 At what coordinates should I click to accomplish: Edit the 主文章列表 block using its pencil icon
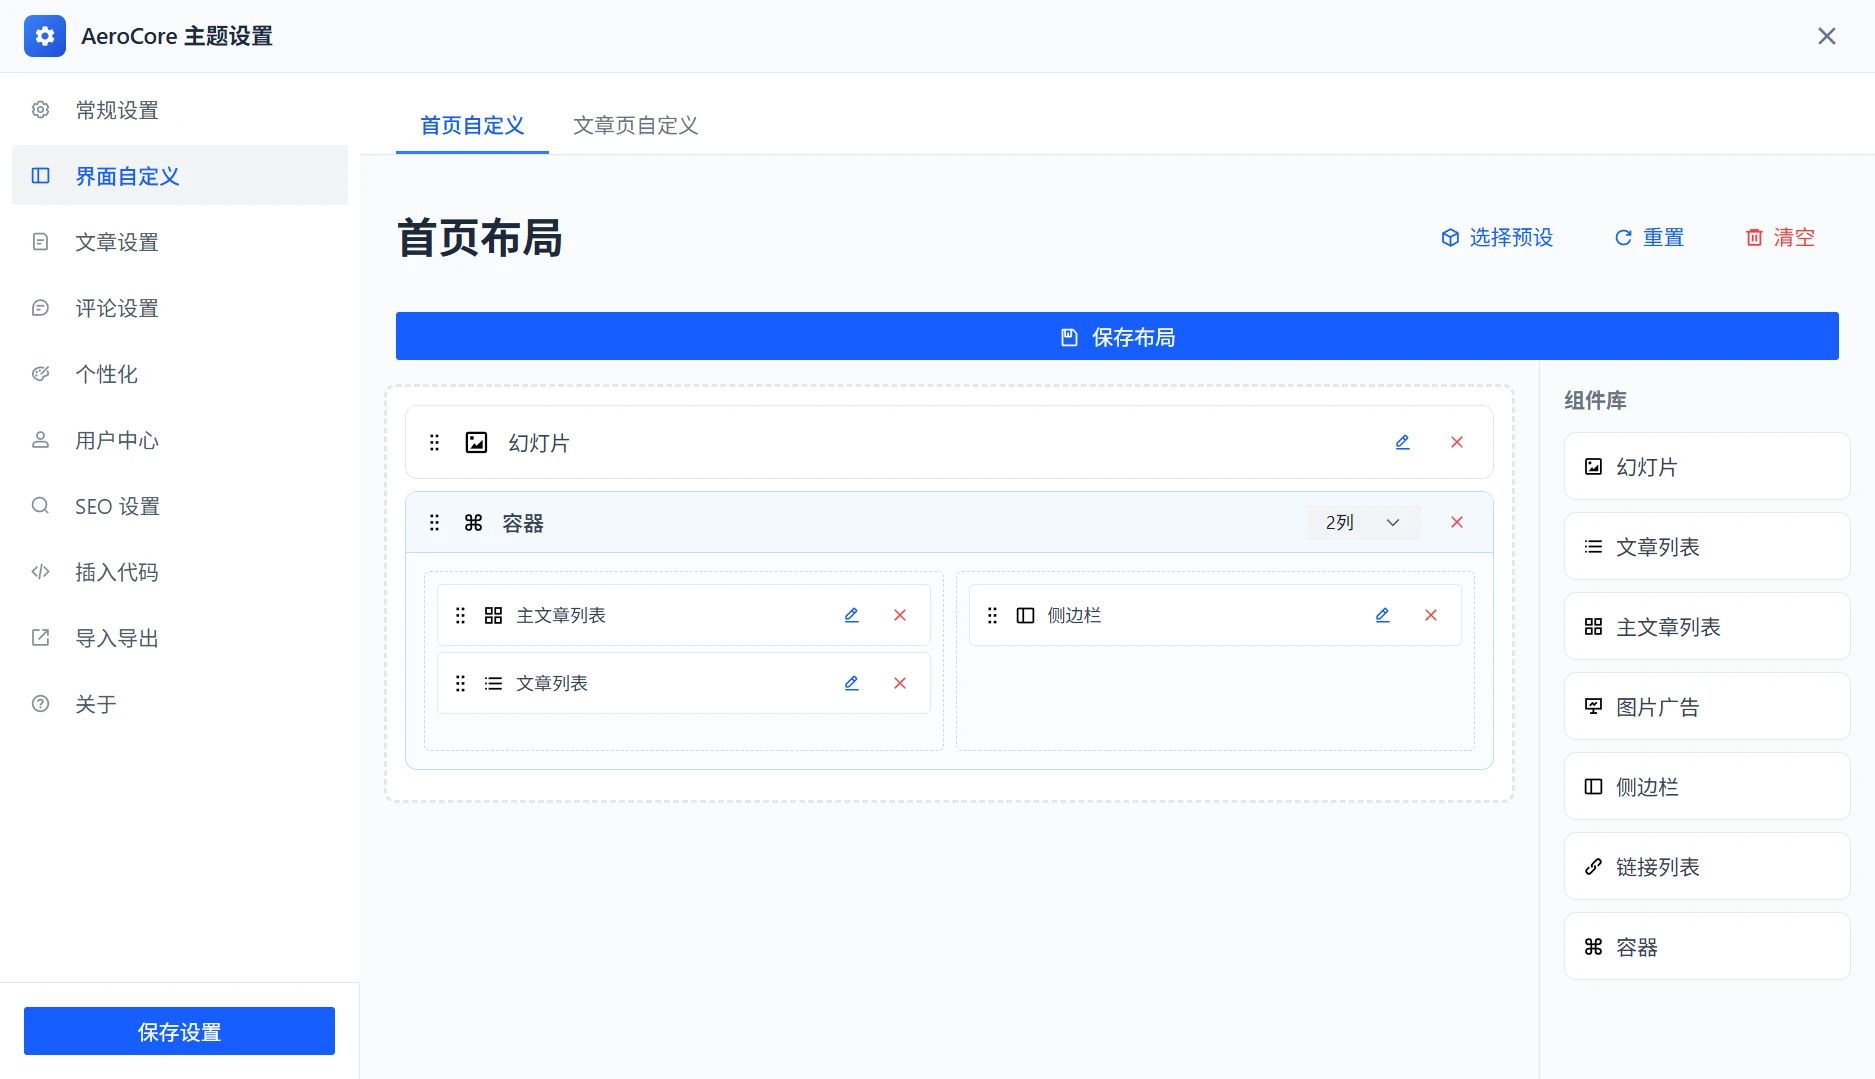tap(851, 614)
